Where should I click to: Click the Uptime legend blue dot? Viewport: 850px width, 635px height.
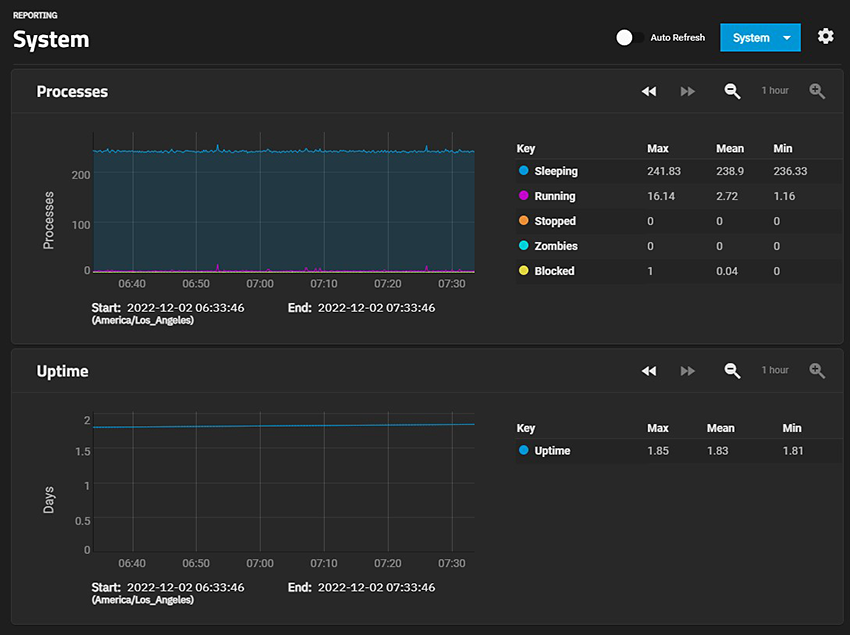[524, 450]
